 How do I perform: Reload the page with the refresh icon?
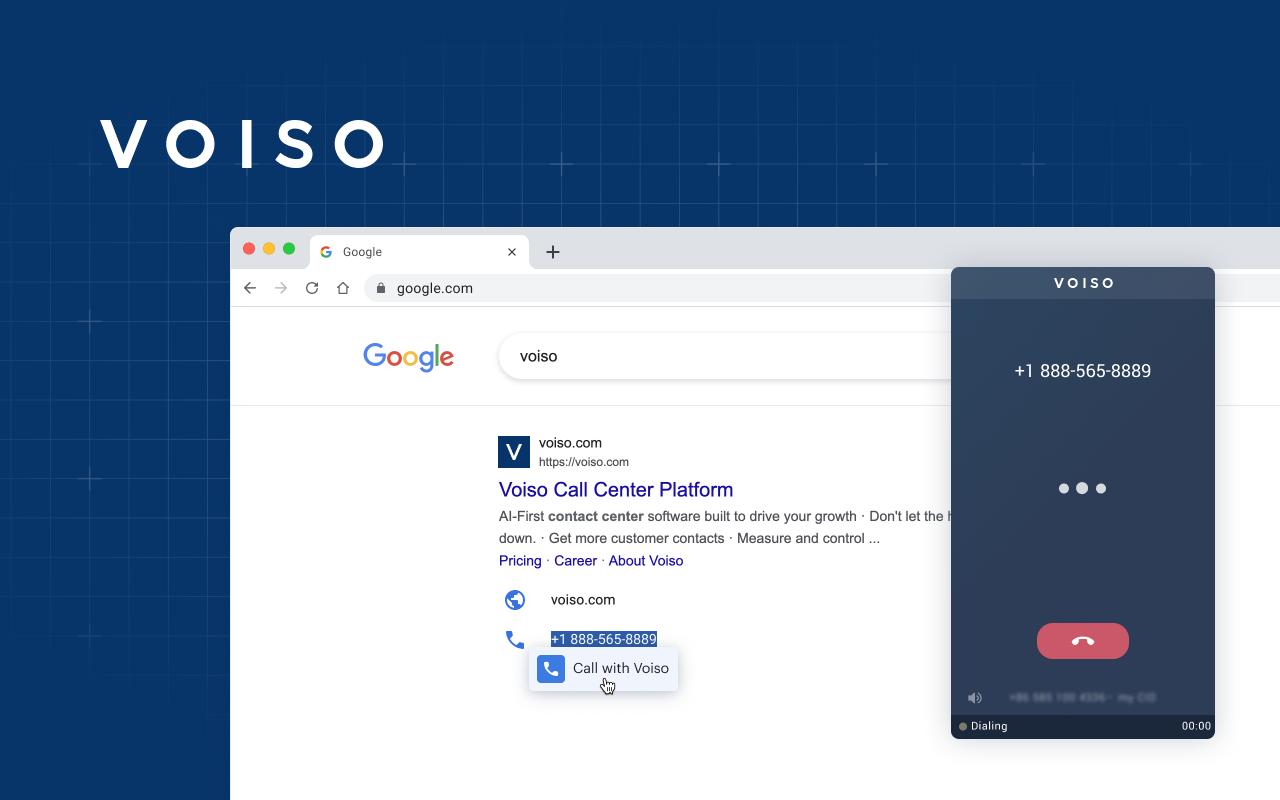tap(312, 288)
